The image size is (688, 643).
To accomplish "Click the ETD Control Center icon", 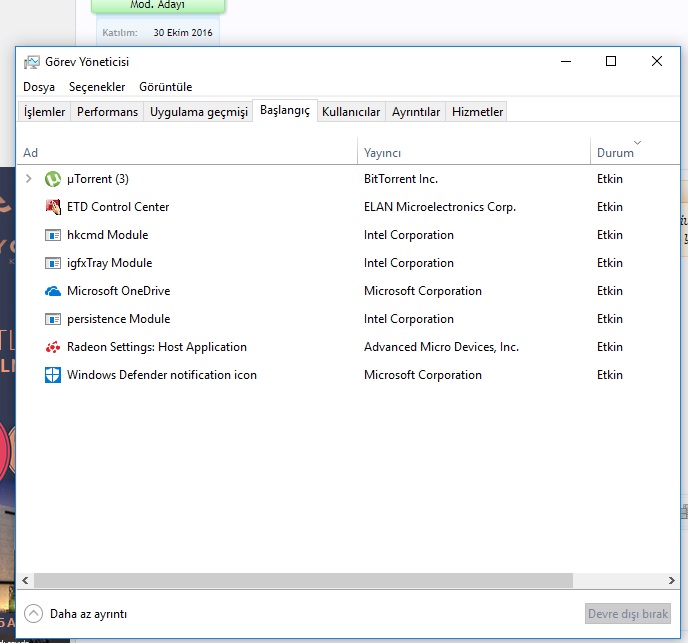I will [53, 207].
